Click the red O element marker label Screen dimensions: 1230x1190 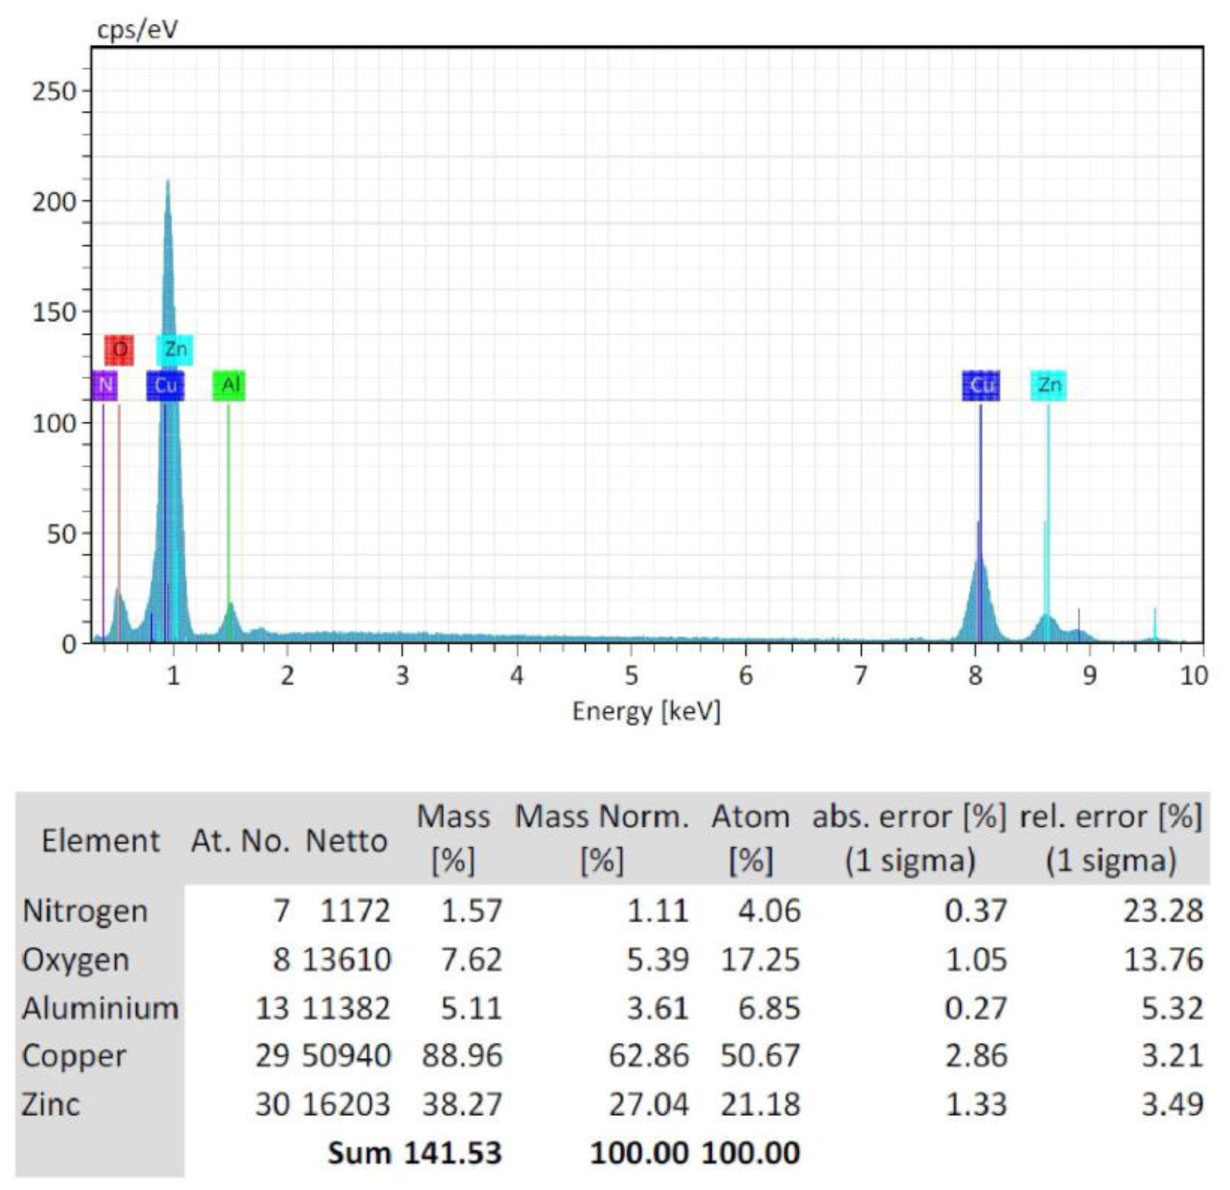coord(119,350)
